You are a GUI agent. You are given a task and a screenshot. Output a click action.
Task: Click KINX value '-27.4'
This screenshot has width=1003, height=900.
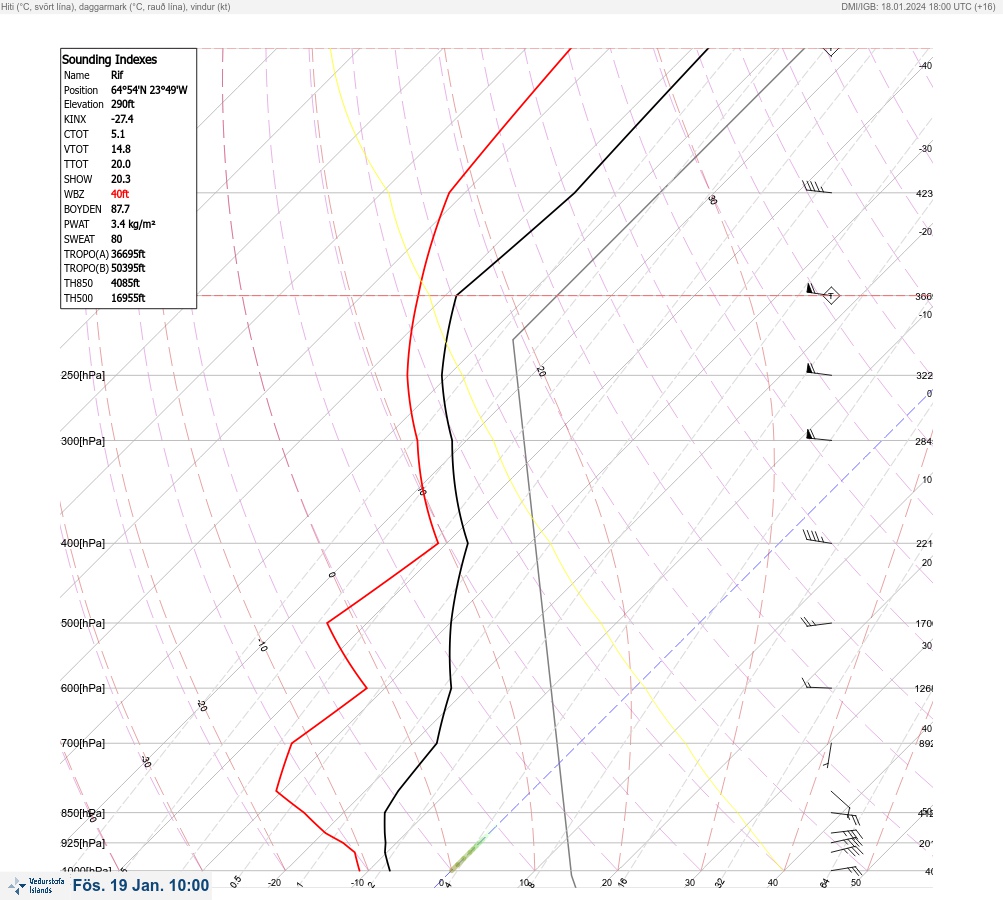pyautogui.click(x=122, y=119)
